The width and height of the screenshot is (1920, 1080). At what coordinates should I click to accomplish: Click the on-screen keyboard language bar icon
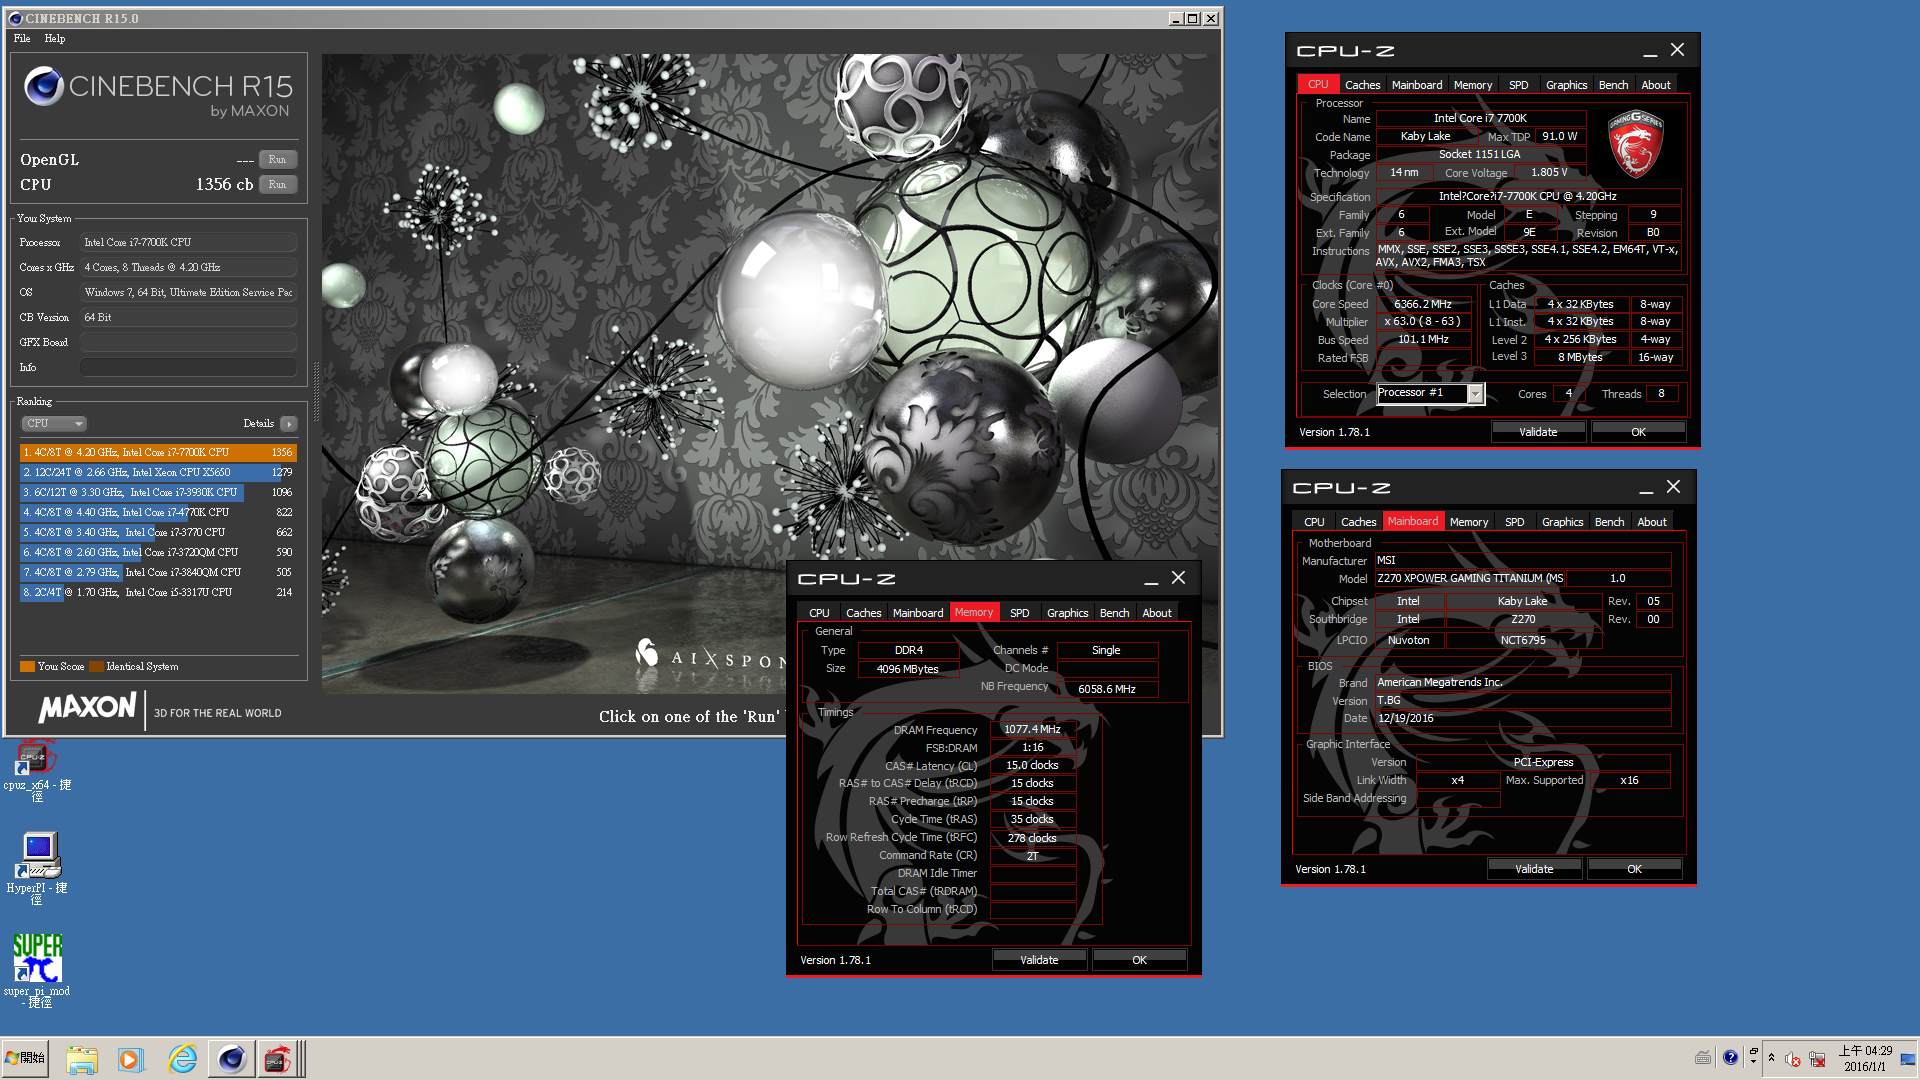[1703, 1057]
